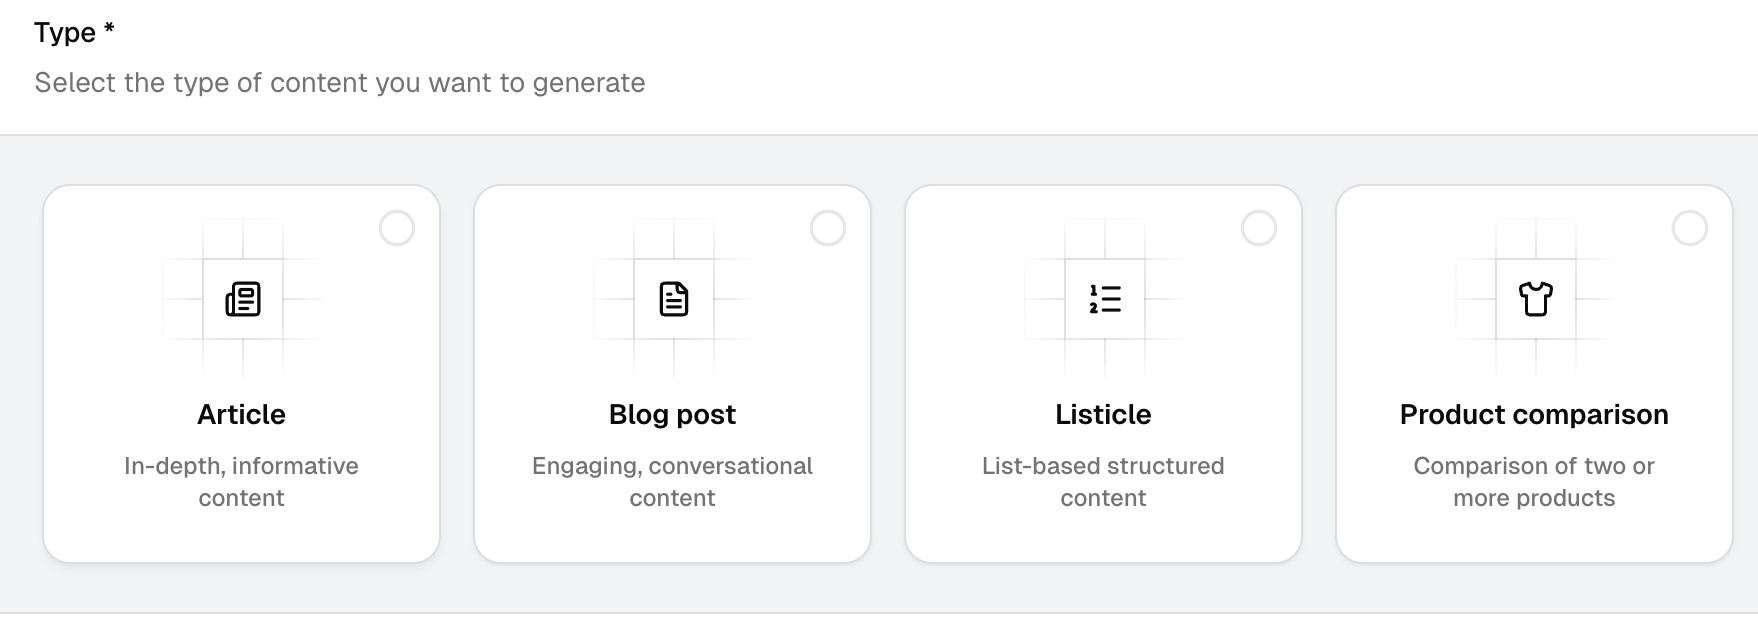
Task: Select the Article radio button
Action: point(397,229)
